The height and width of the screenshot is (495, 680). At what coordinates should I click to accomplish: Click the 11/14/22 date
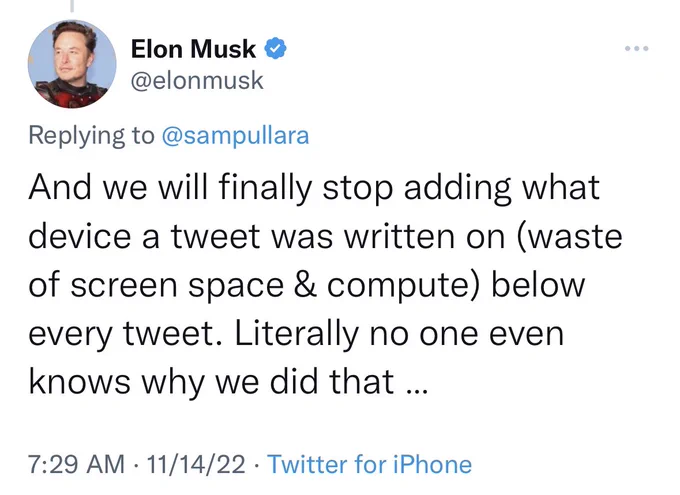pos(196,464)
